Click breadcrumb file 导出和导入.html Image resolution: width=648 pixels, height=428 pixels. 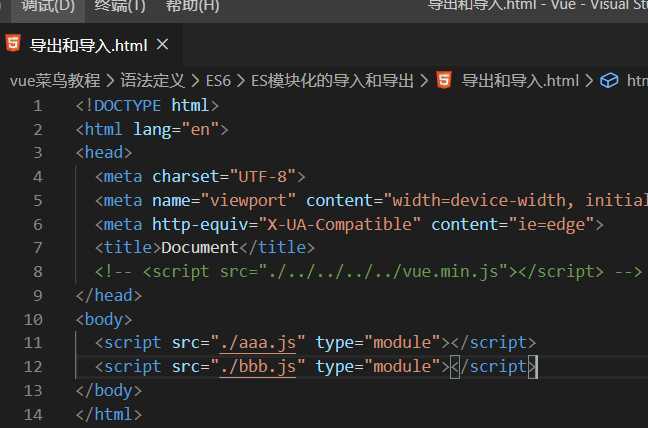(x=520, y=81)
